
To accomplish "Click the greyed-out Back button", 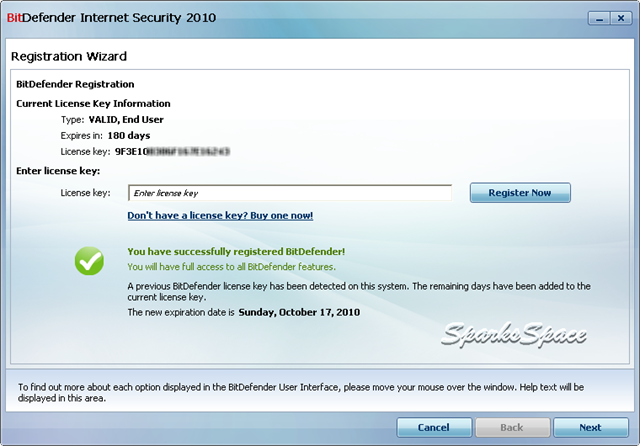I will (x=512, y=427).
